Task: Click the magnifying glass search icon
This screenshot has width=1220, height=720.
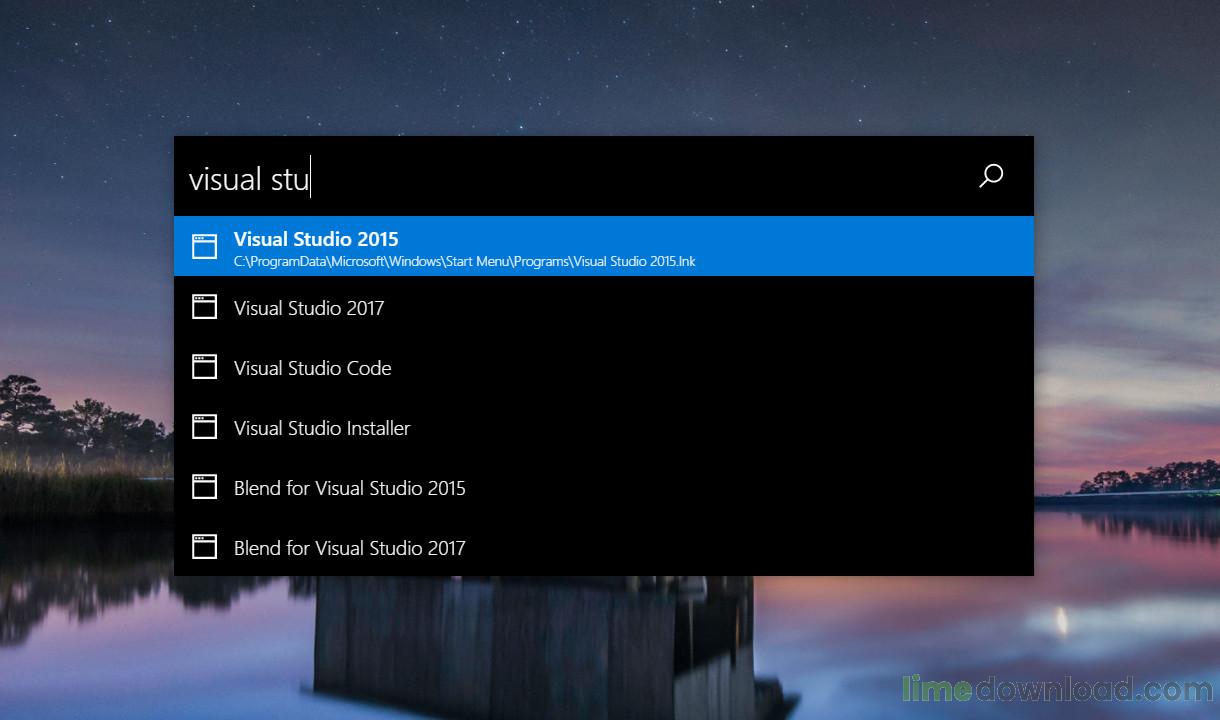Action: pos(990,177)
